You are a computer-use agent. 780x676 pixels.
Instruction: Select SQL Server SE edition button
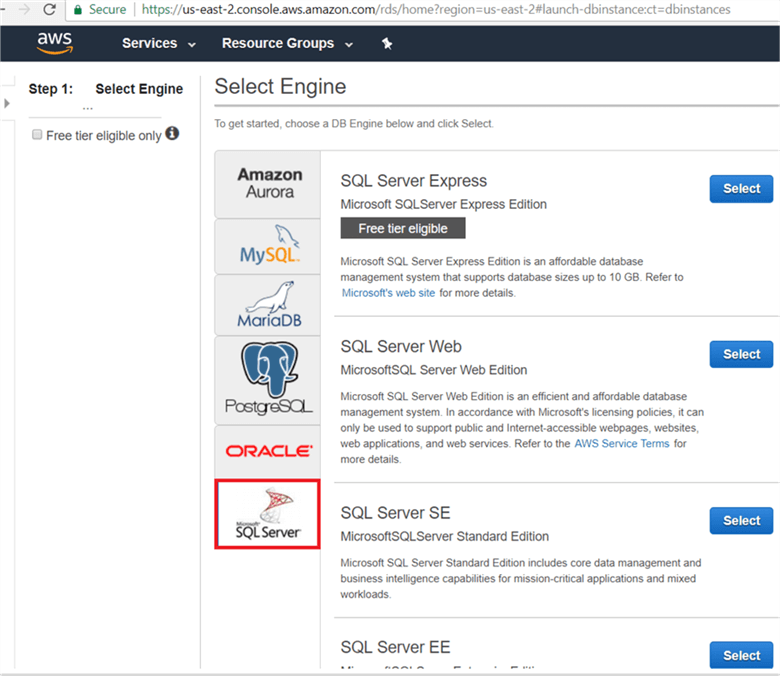741,520
